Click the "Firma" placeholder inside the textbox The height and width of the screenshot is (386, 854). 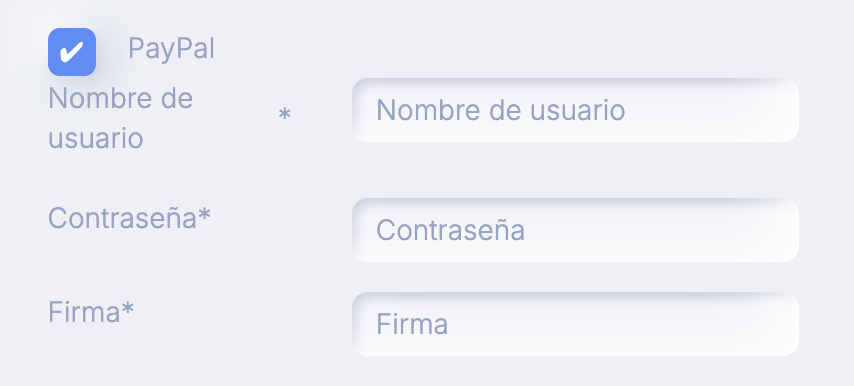(412, 324)
